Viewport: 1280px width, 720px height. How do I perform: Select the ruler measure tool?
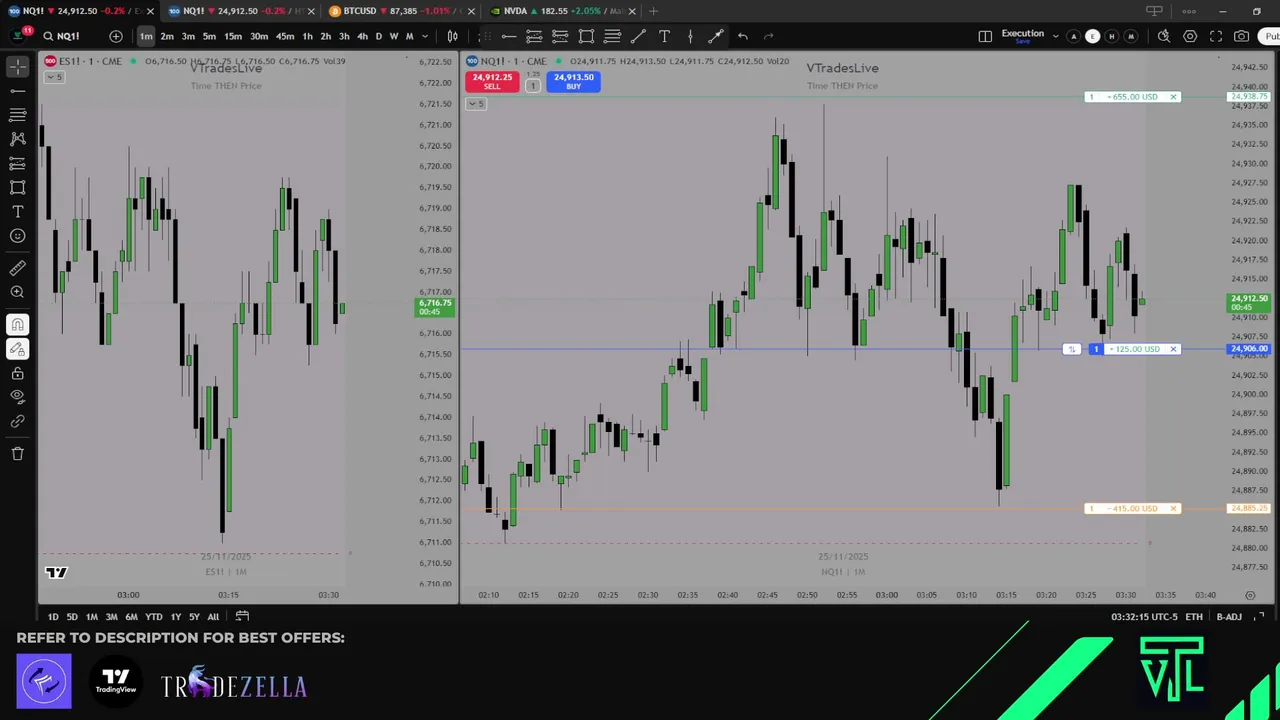tap(18, 268)
